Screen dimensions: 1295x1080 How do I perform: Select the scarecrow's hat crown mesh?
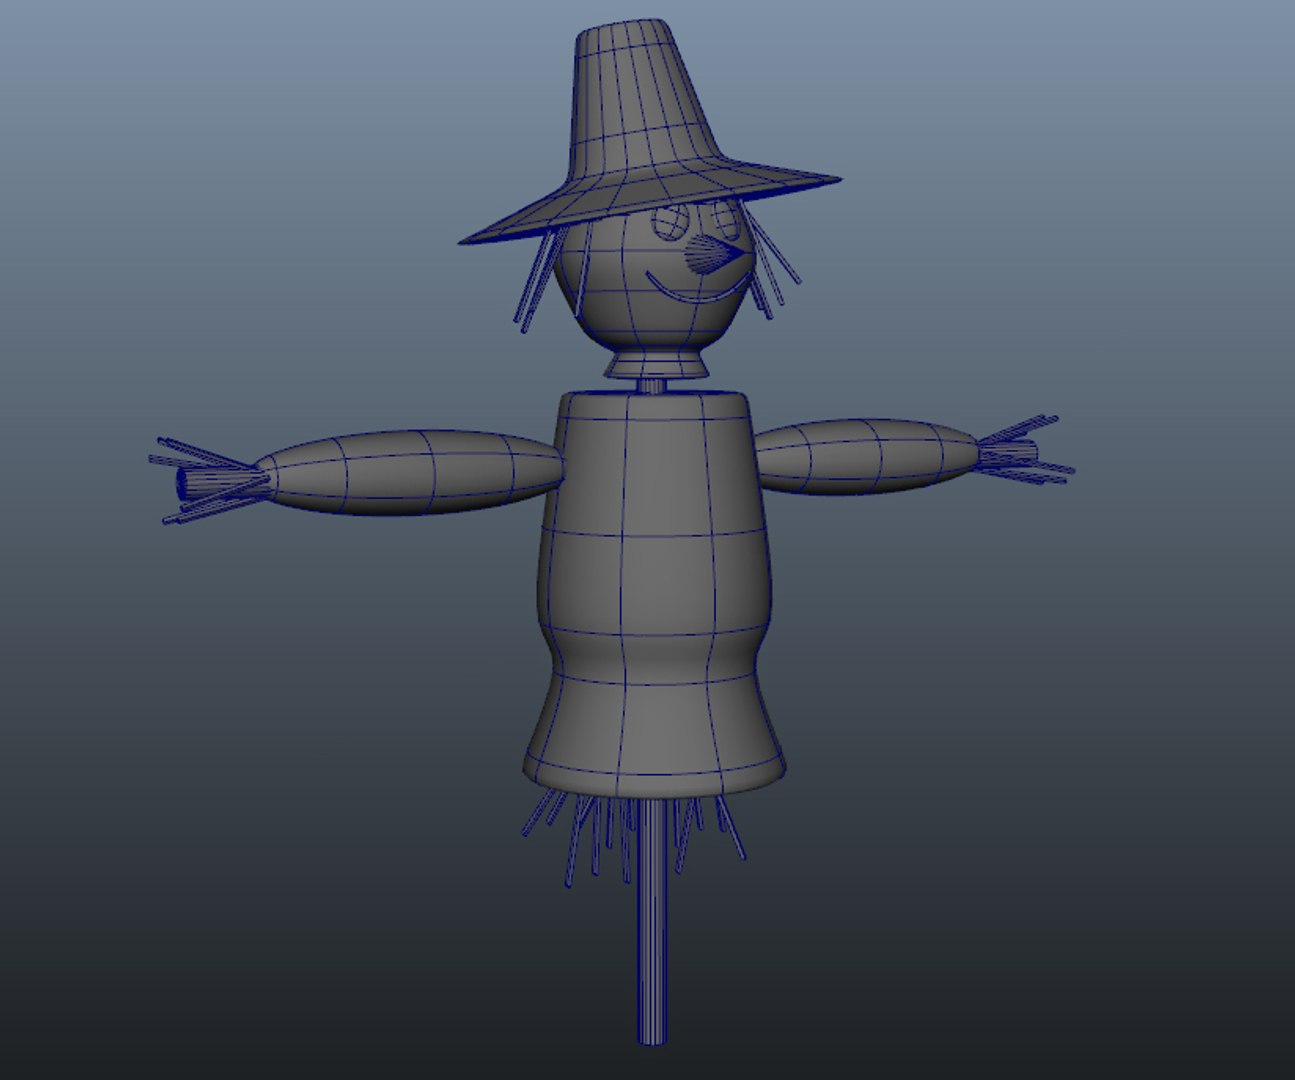click(640, 100)
